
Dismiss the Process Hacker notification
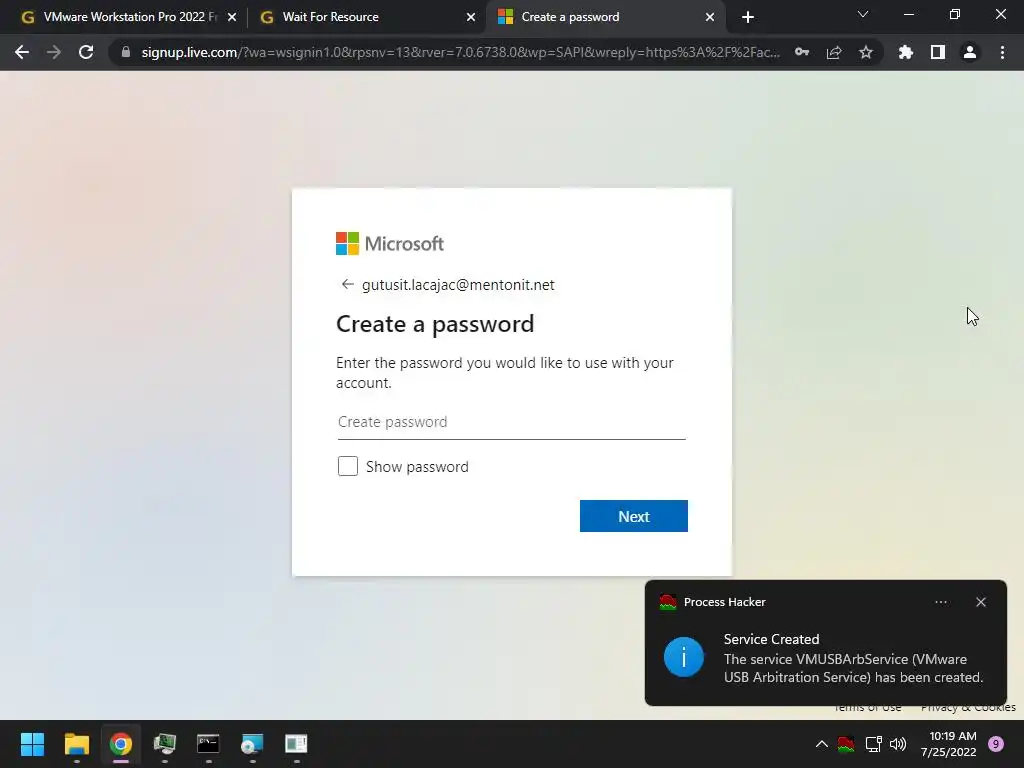pyautogui.click(x=981, y=602)
